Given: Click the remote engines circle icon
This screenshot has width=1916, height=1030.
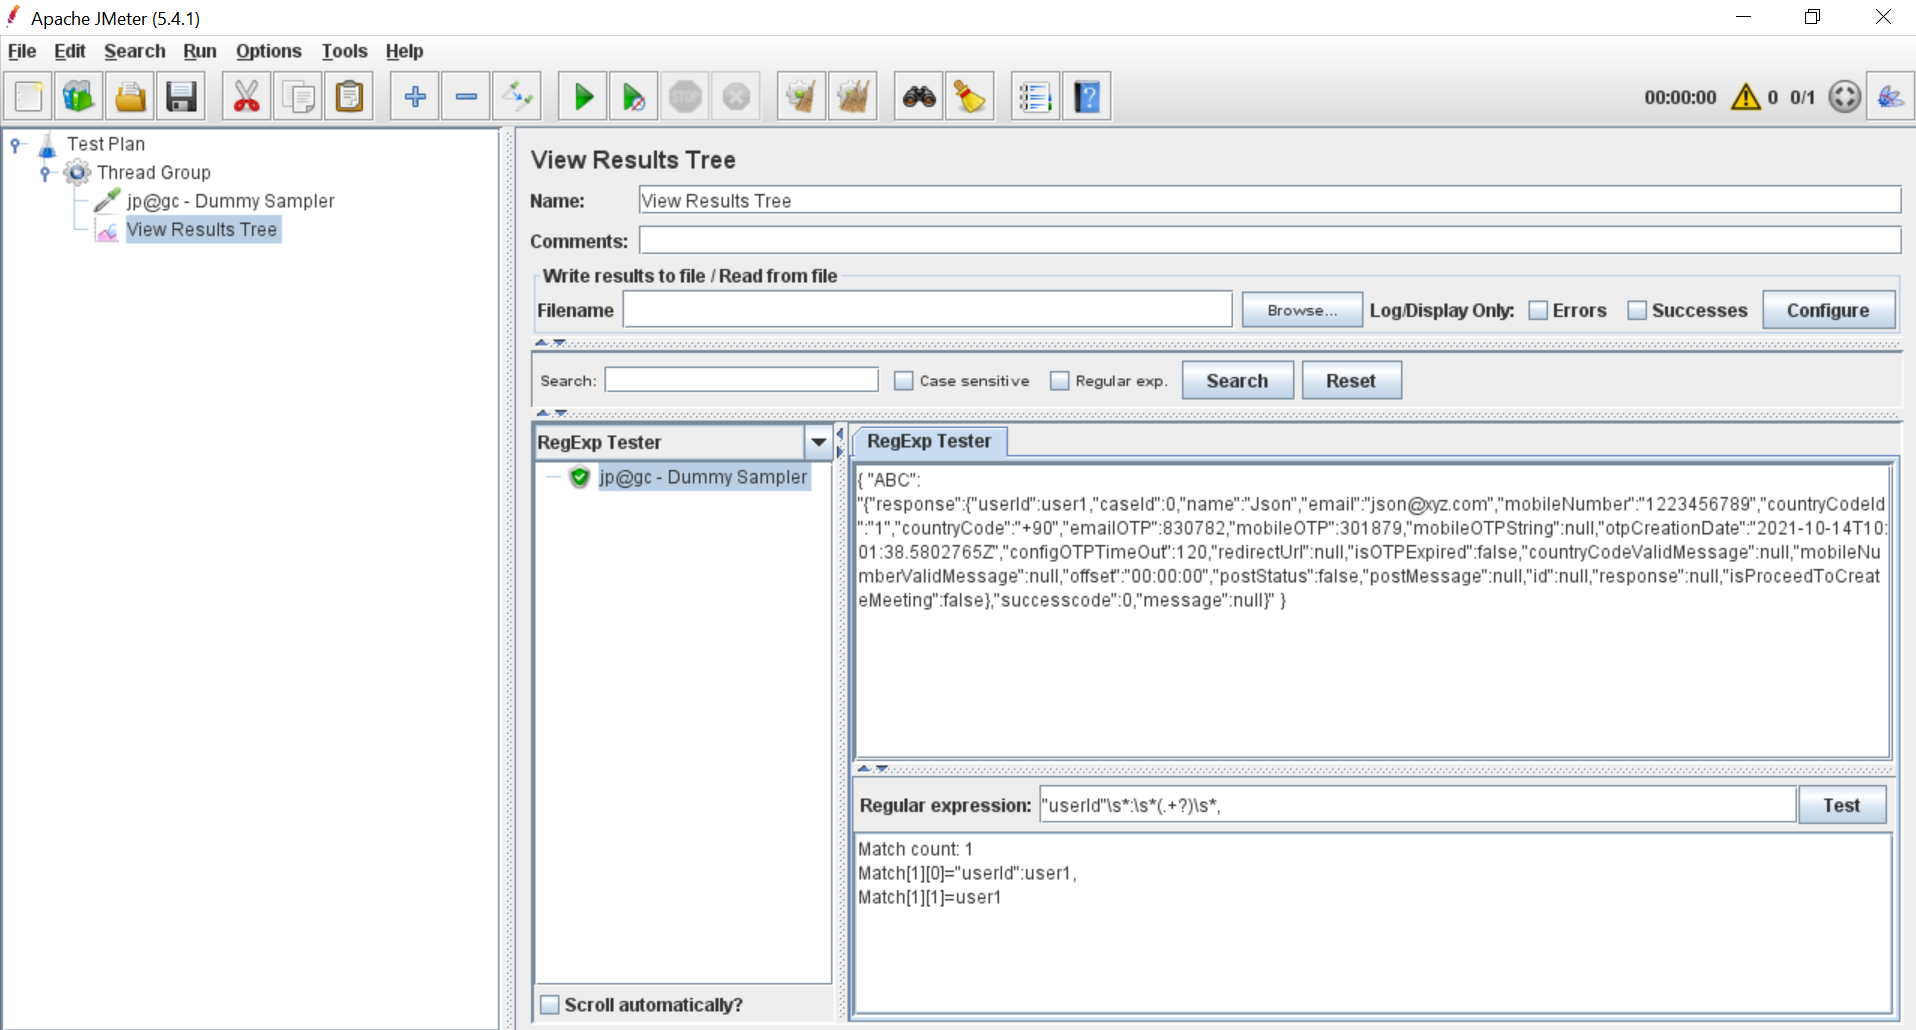Looking at the screenshot, I should 1845,97.
